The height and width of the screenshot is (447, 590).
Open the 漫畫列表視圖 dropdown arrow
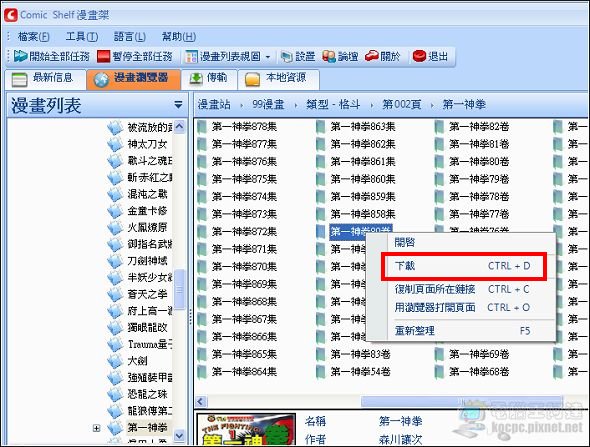268,57
